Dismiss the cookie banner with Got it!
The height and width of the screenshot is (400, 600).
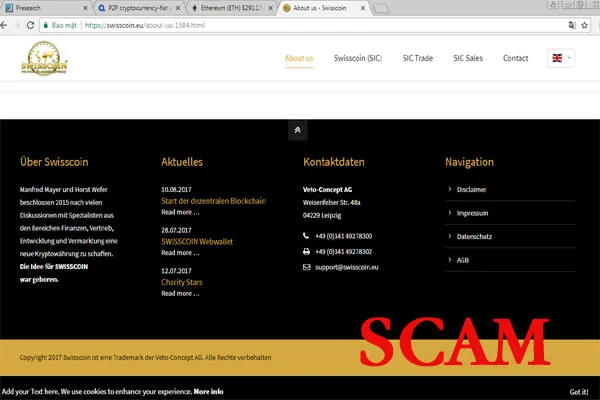(579, 392)
